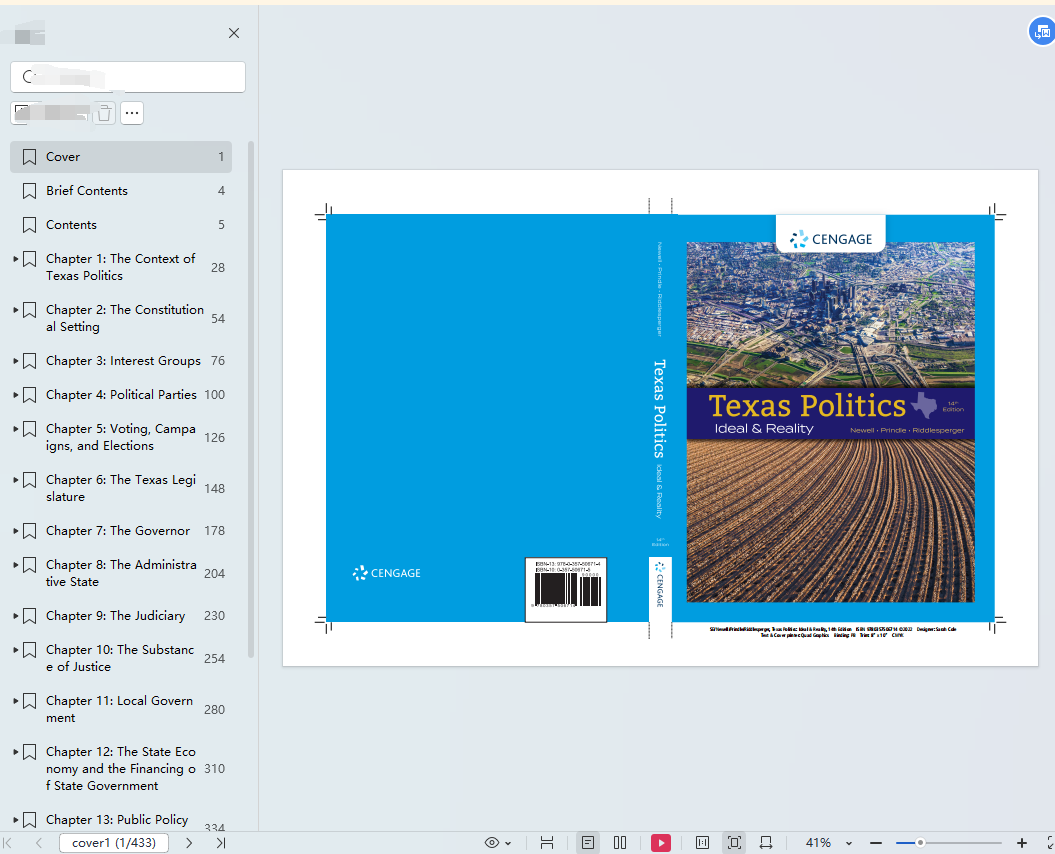Jump to Chapter 3: Interest Groups
The image size is (1055, 854).
(x=123, y=361)
